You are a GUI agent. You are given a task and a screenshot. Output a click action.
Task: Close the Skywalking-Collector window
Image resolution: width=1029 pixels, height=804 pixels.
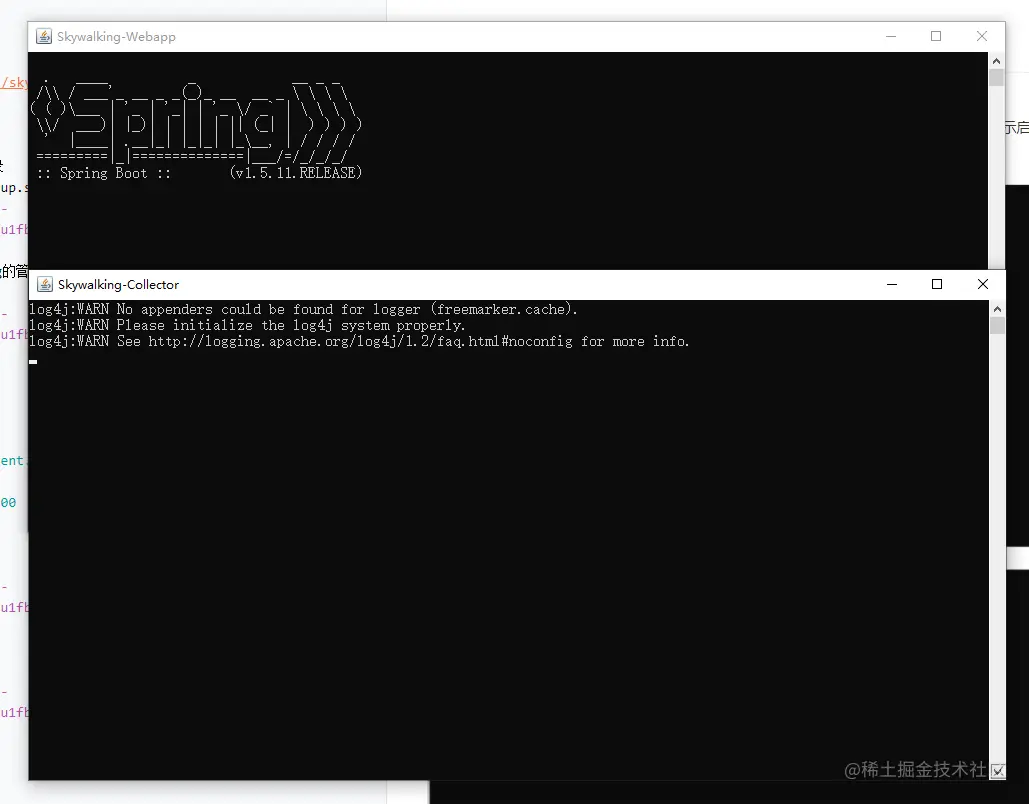click(x=982, y=284)
